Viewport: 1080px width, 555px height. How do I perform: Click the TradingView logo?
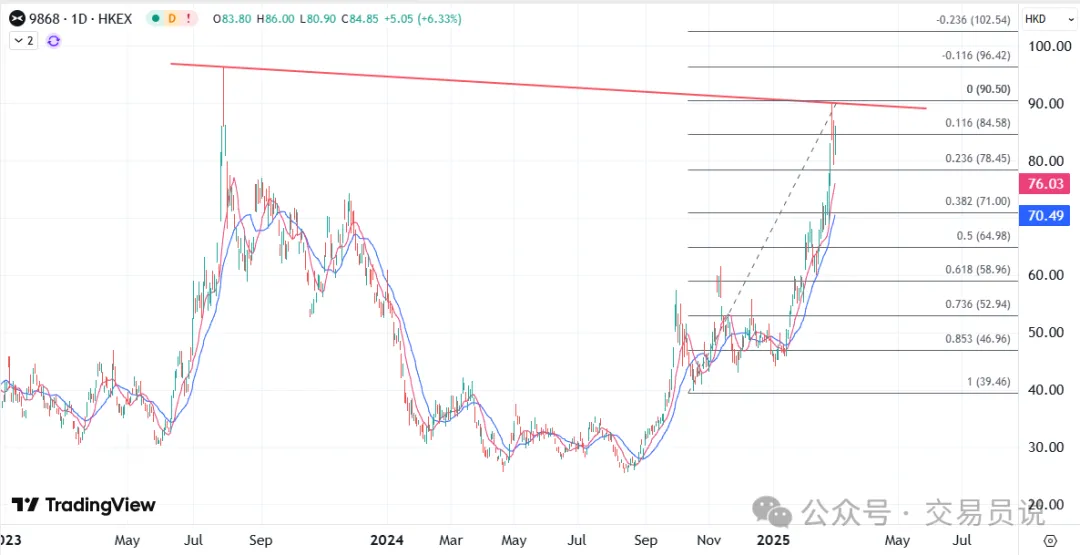[x=84, y=505]
